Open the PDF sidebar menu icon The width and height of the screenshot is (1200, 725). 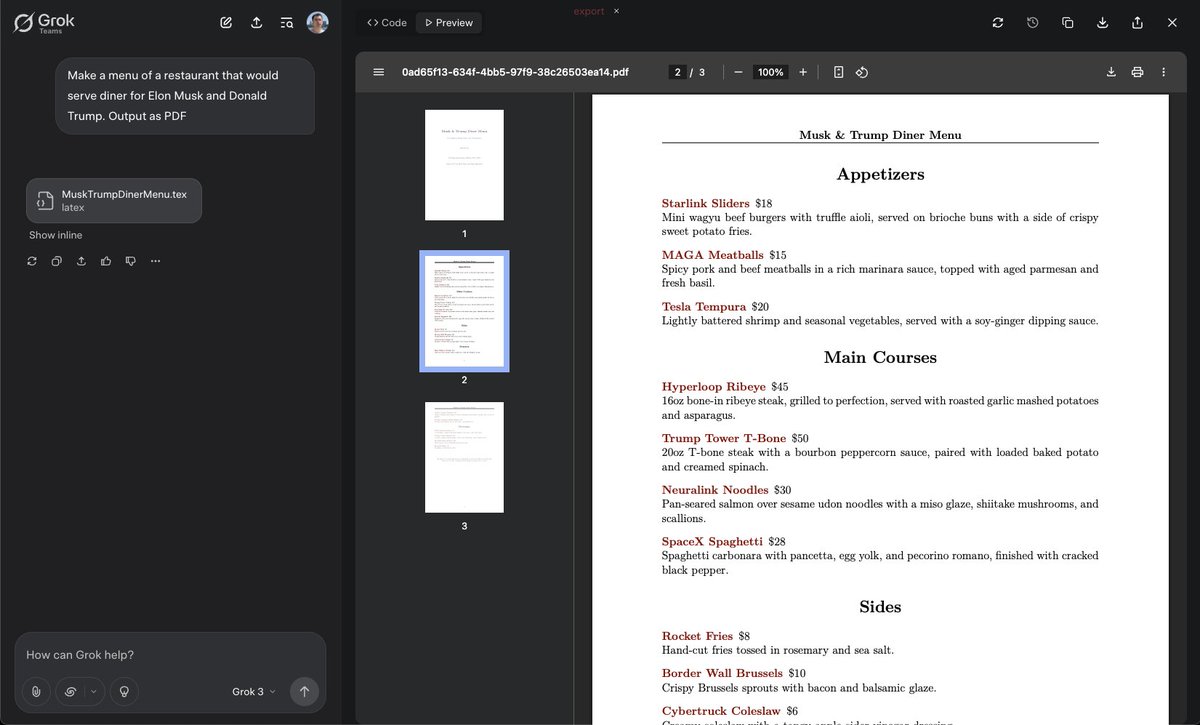(x=378, y=72)
